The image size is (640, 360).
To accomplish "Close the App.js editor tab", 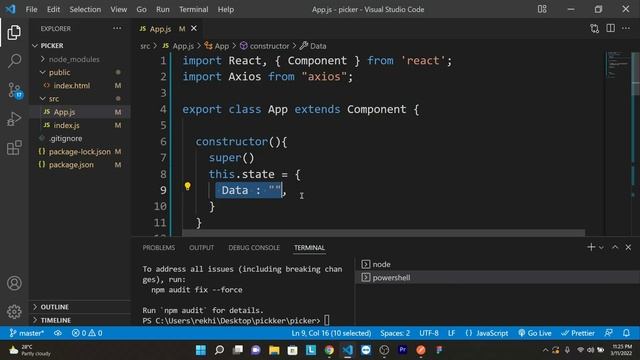I will coord(194,28).
